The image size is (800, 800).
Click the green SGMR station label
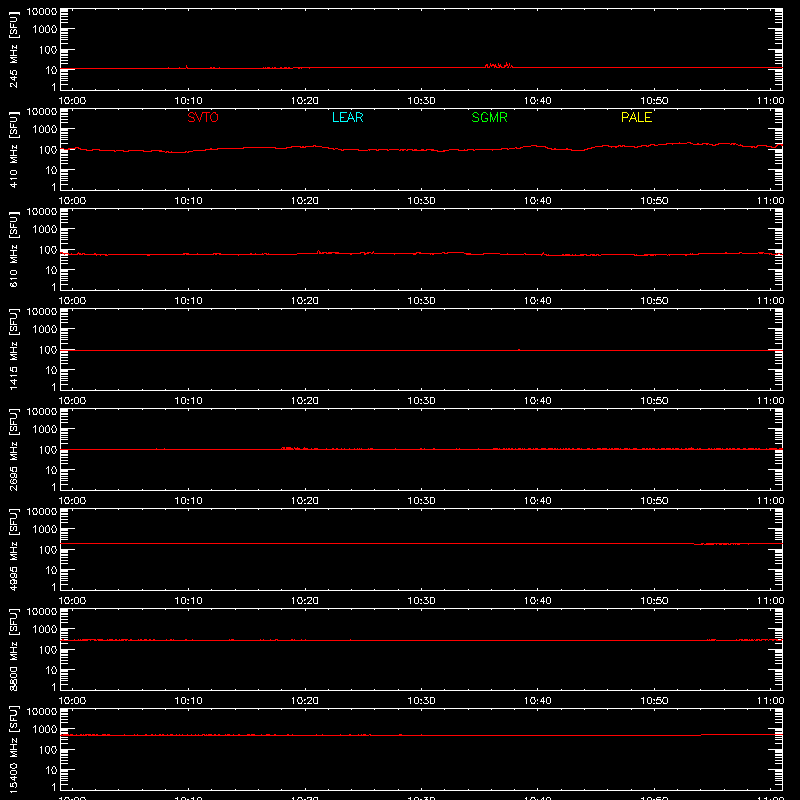(x=489, y=117)
